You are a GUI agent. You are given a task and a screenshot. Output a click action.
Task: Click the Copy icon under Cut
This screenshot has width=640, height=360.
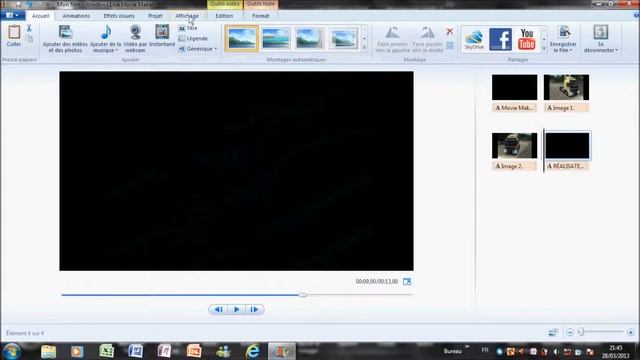pos(29,38)
